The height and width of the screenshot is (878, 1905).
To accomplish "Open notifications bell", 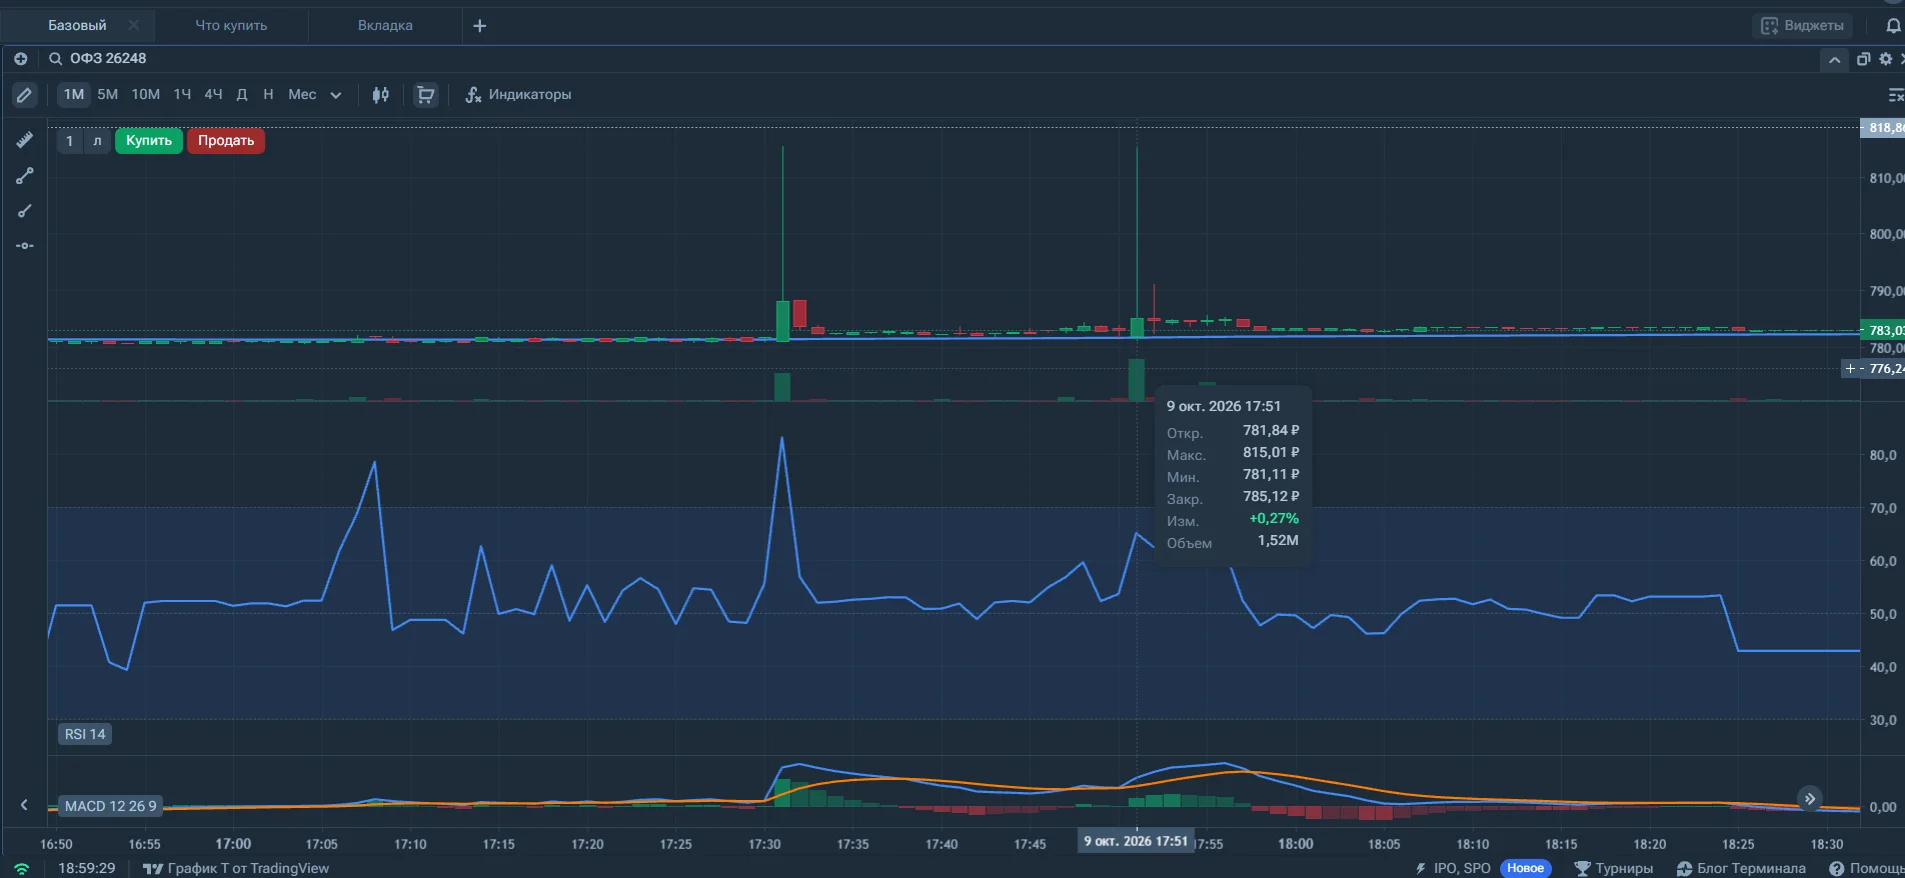I will [1893, 26].
